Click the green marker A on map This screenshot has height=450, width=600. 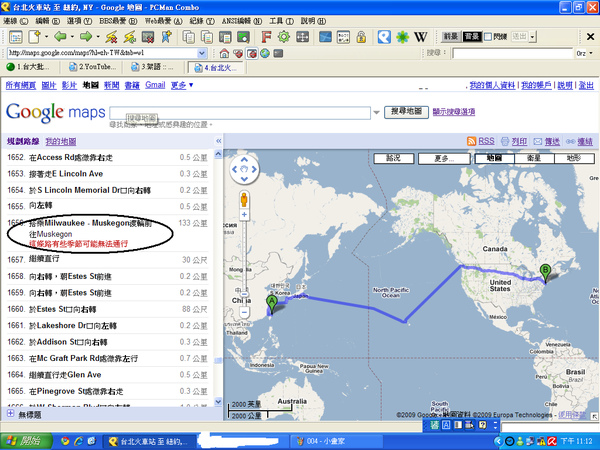point(272,305)
